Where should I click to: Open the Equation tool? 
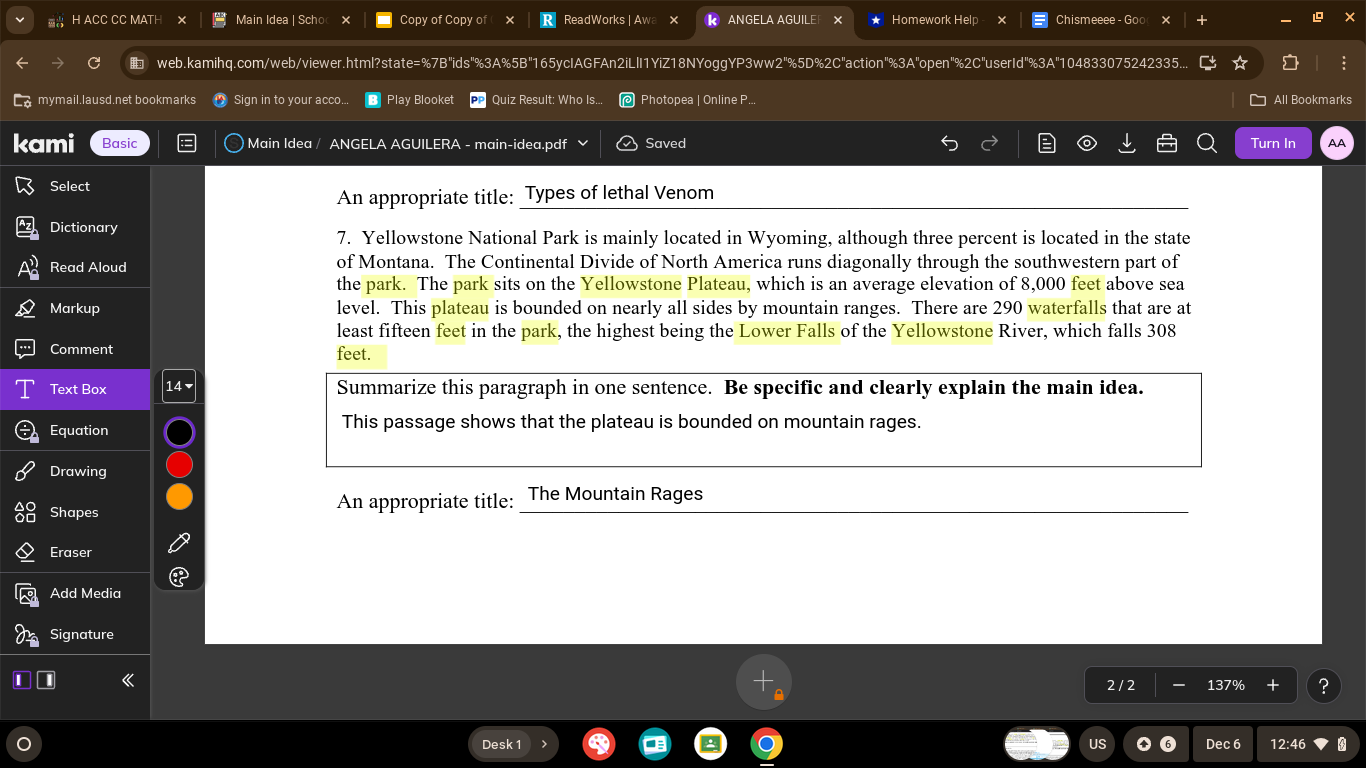click(x=79, y=430)
